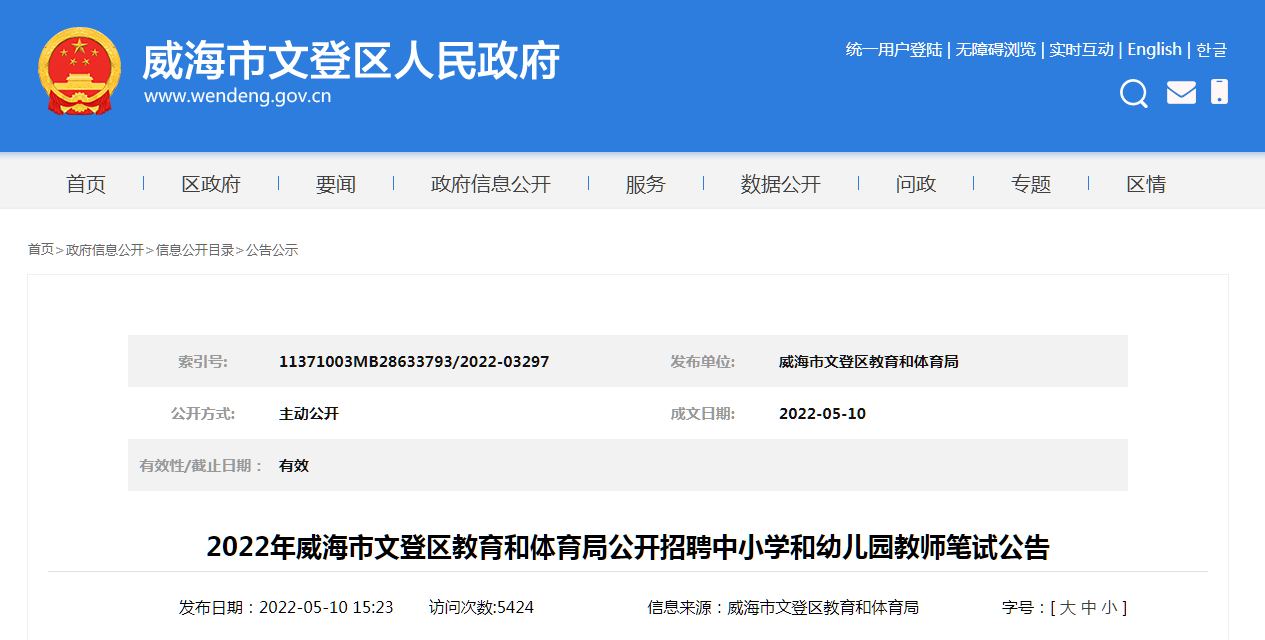1265x640 pixels.
Task: Click the 主动公开 value
Action: (309, 413)
